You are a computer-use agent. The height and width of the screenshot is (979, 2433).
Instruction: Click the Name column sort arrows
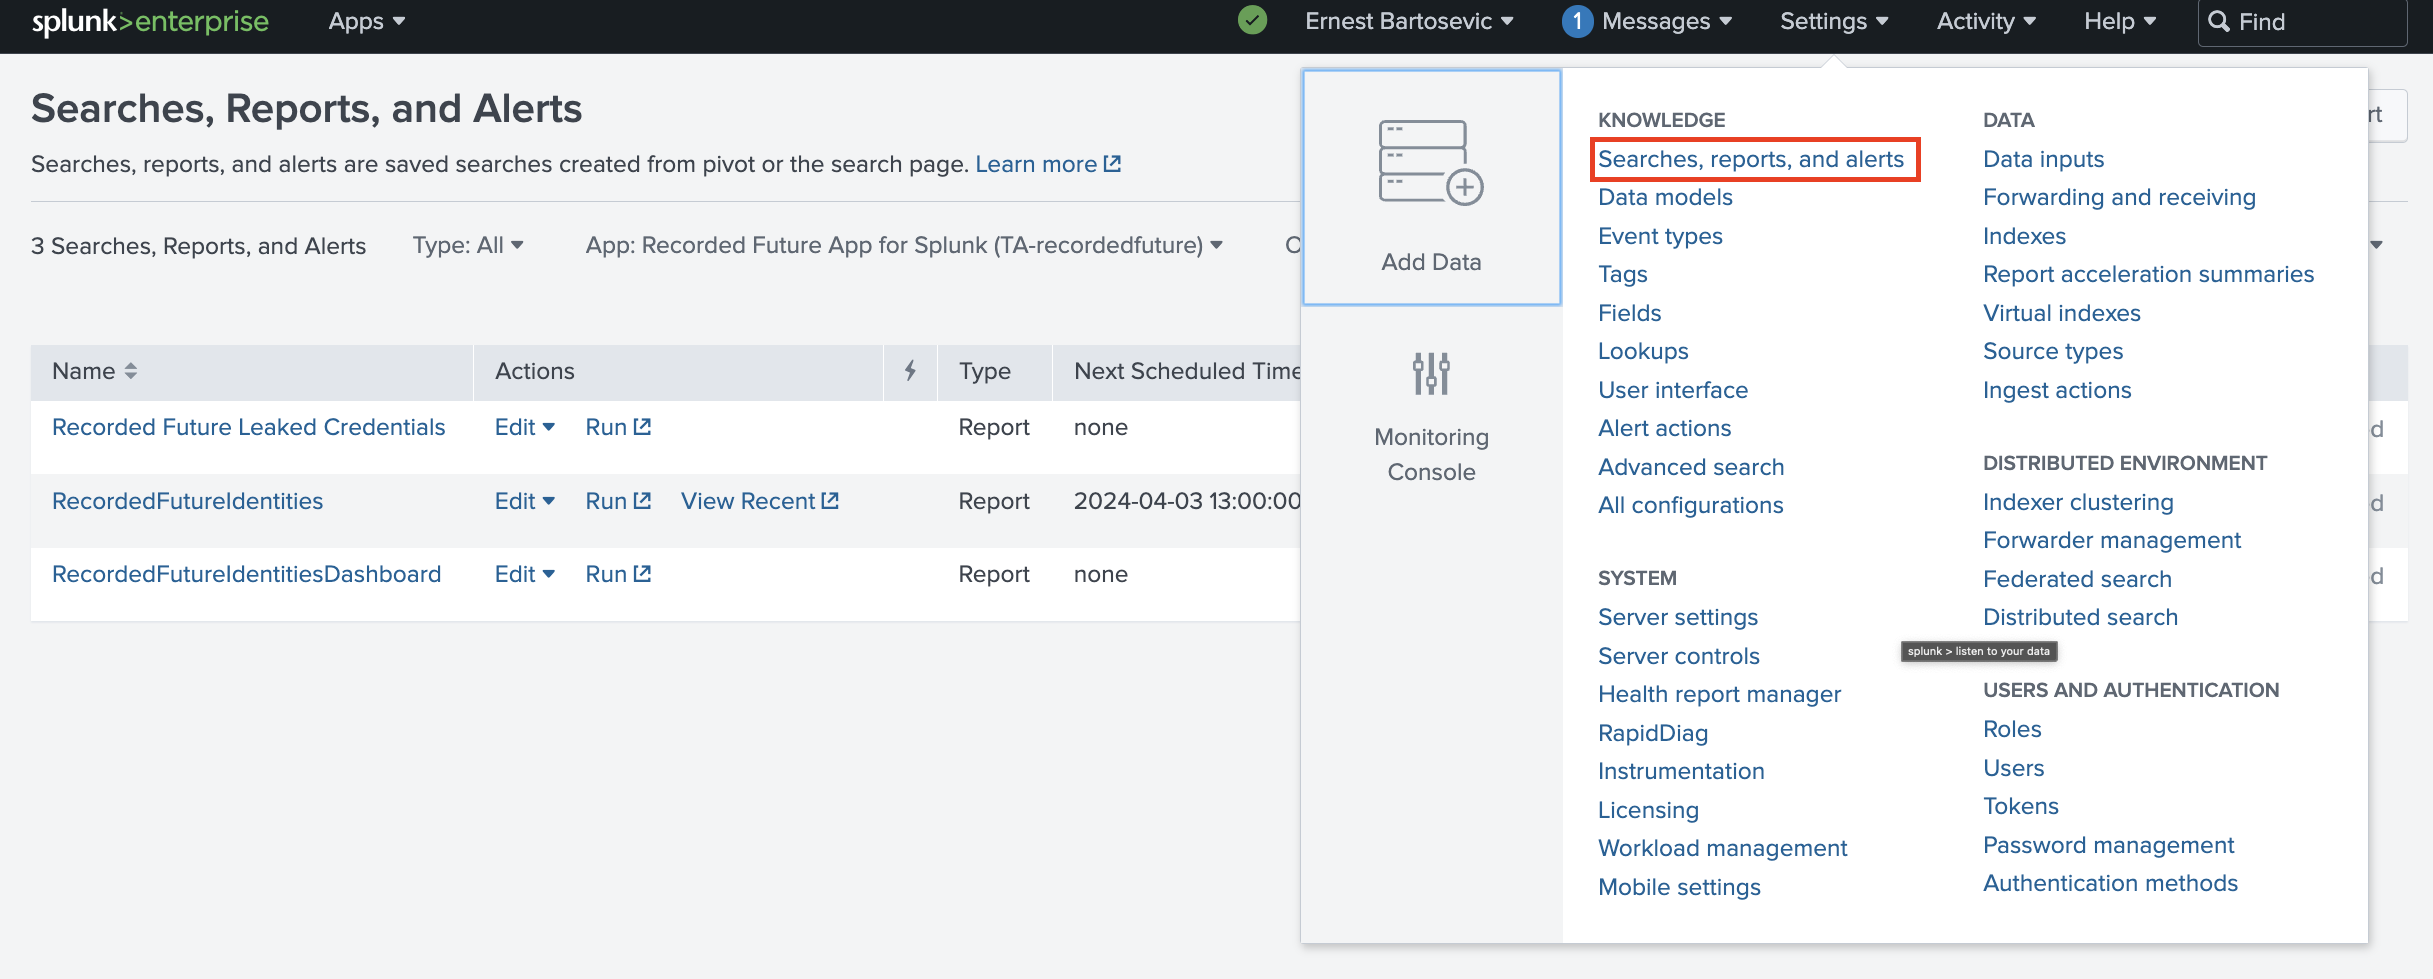pos(130,371)
